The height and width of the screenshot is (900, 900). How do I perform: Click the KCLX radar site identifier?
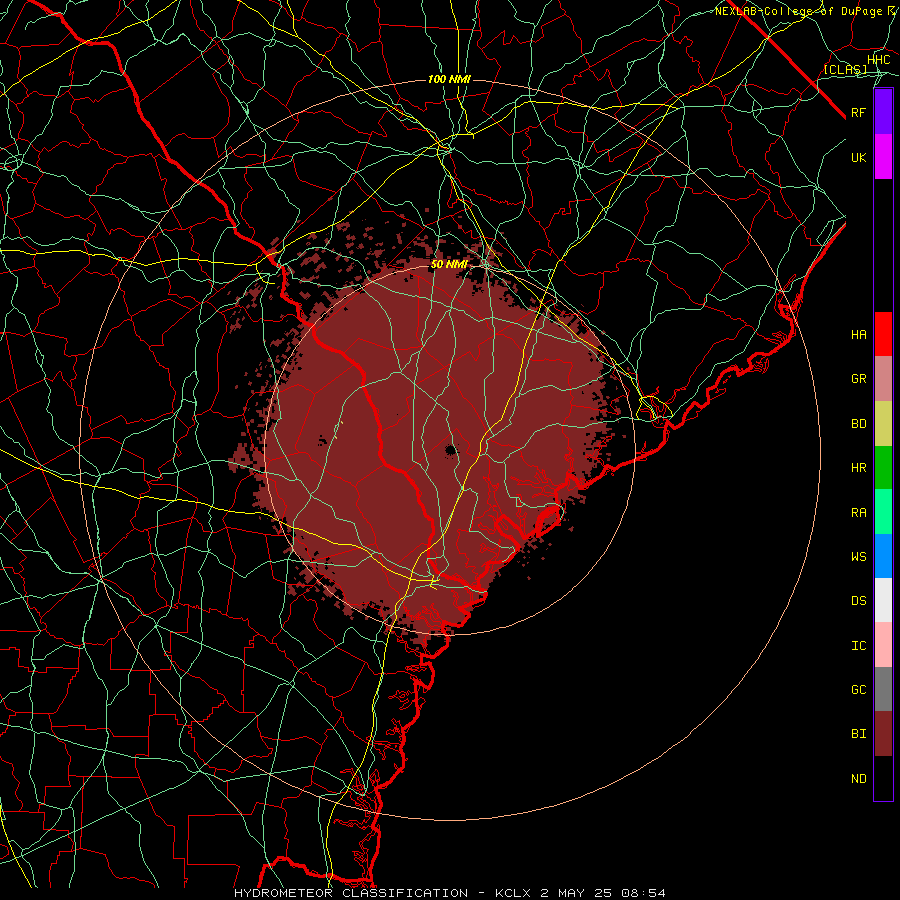513,893
